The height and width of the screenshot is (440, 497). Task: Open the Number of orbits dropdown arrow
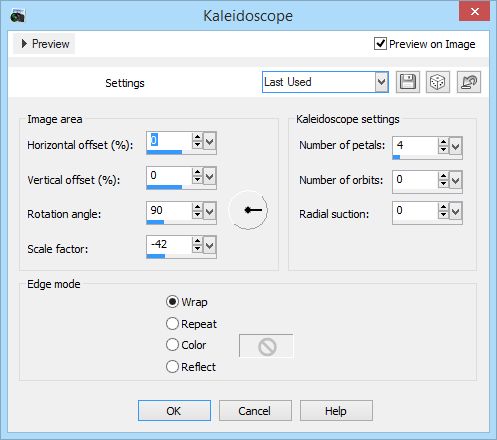(456, 180)
